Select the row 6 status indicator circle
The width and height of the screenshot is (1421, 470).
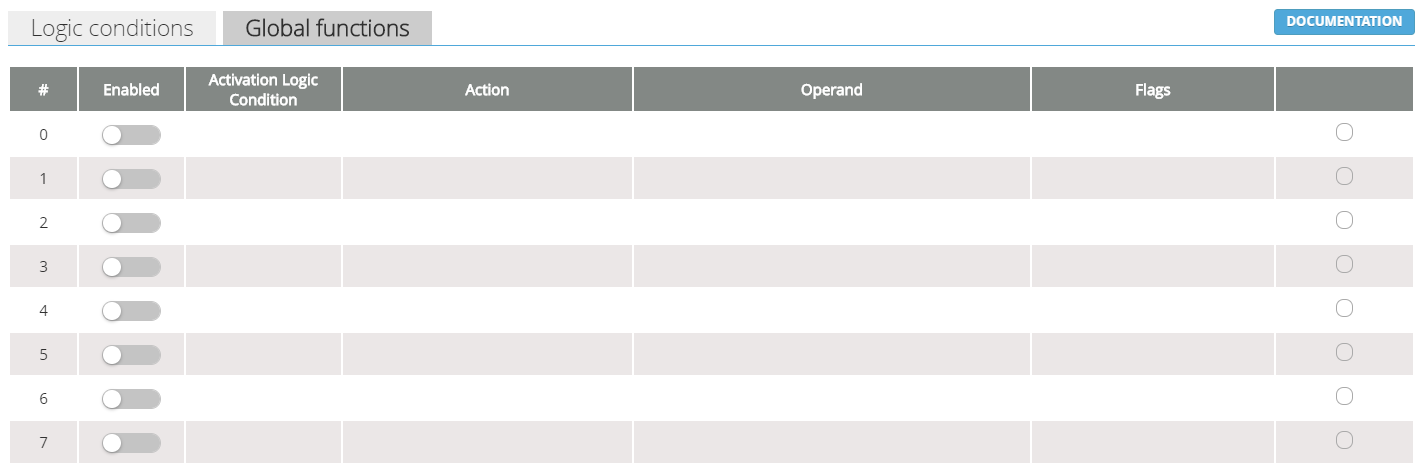1344,396
